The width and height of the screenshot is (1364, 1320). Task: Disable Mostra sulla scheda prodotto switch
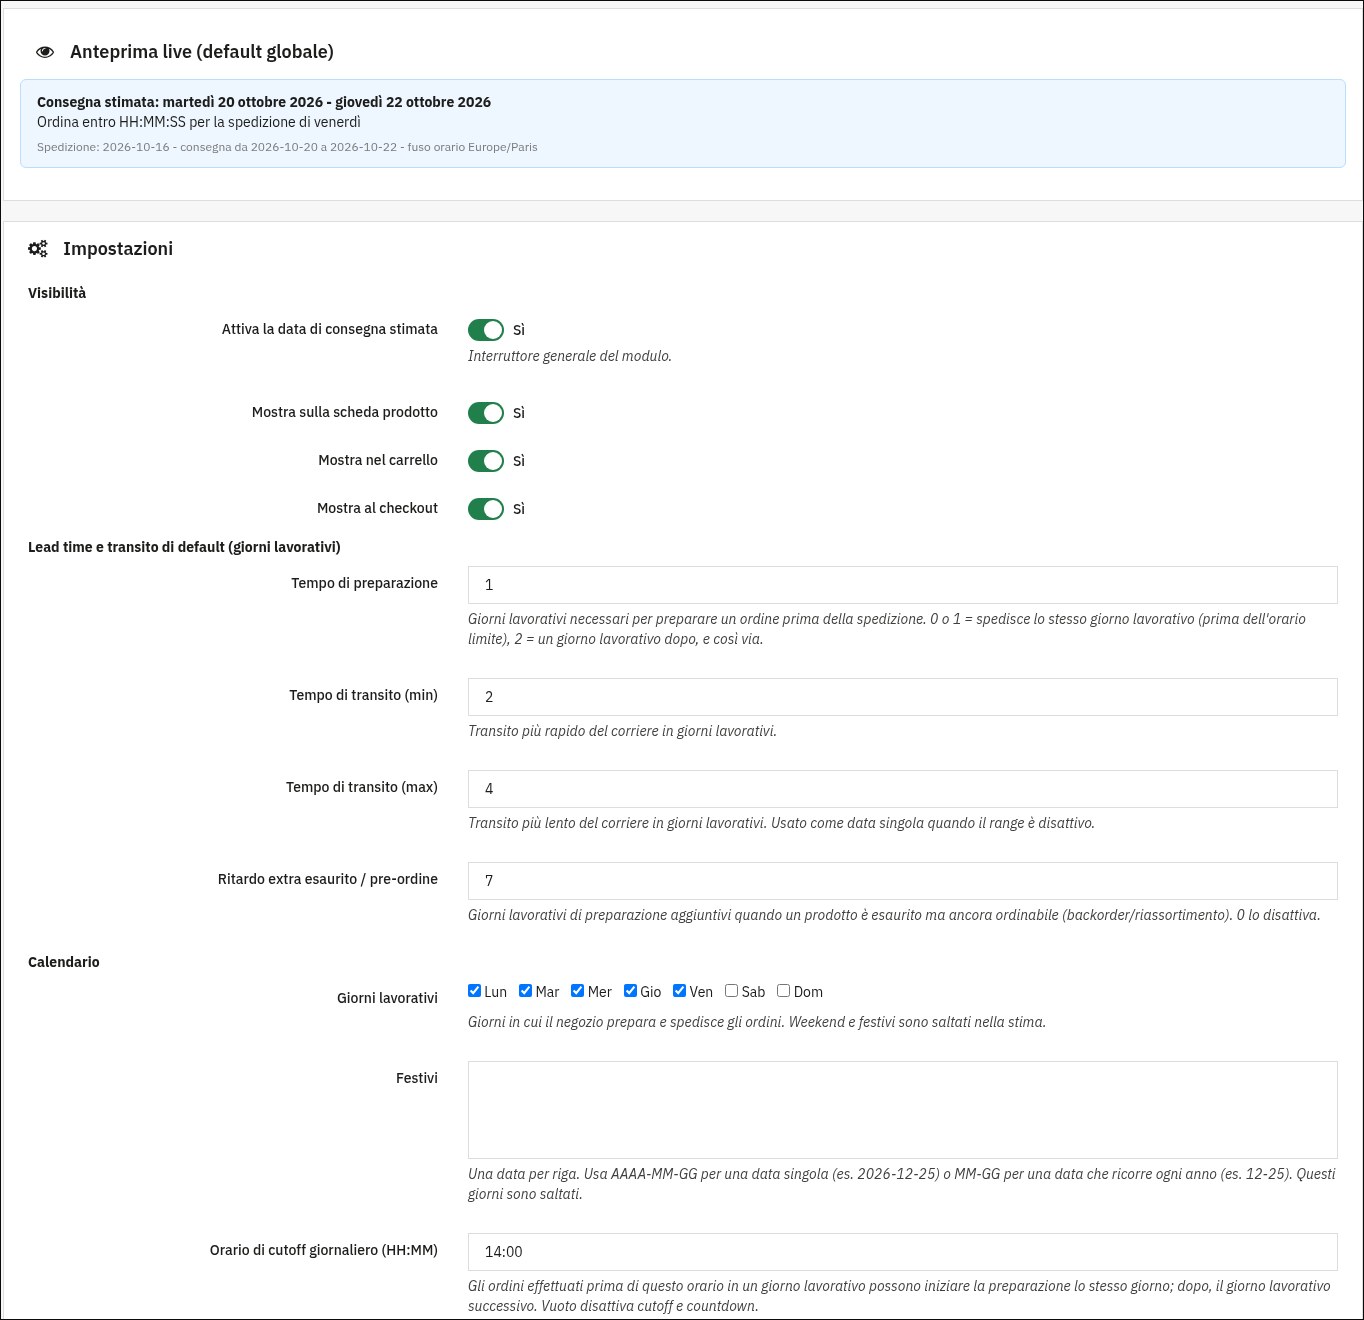pyautogui.click(x=486, y=413)
